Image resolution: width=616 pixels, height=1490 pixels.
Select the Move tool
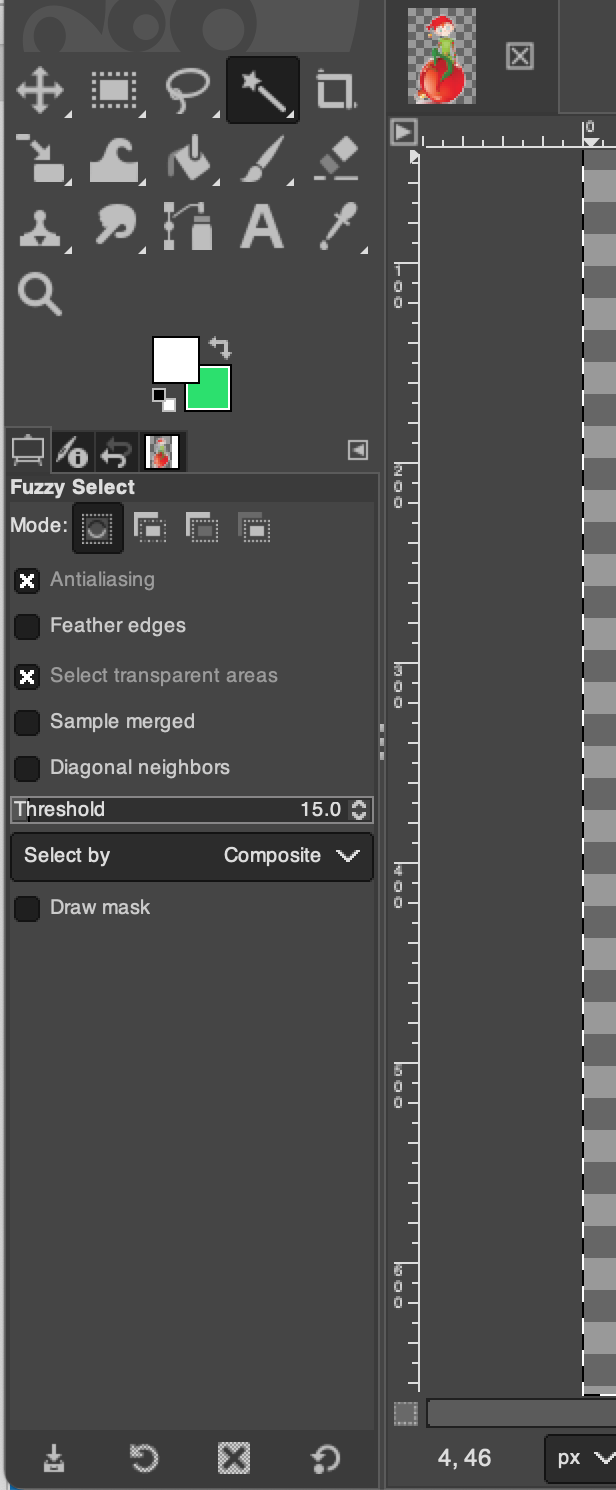[x=40, y=90]
